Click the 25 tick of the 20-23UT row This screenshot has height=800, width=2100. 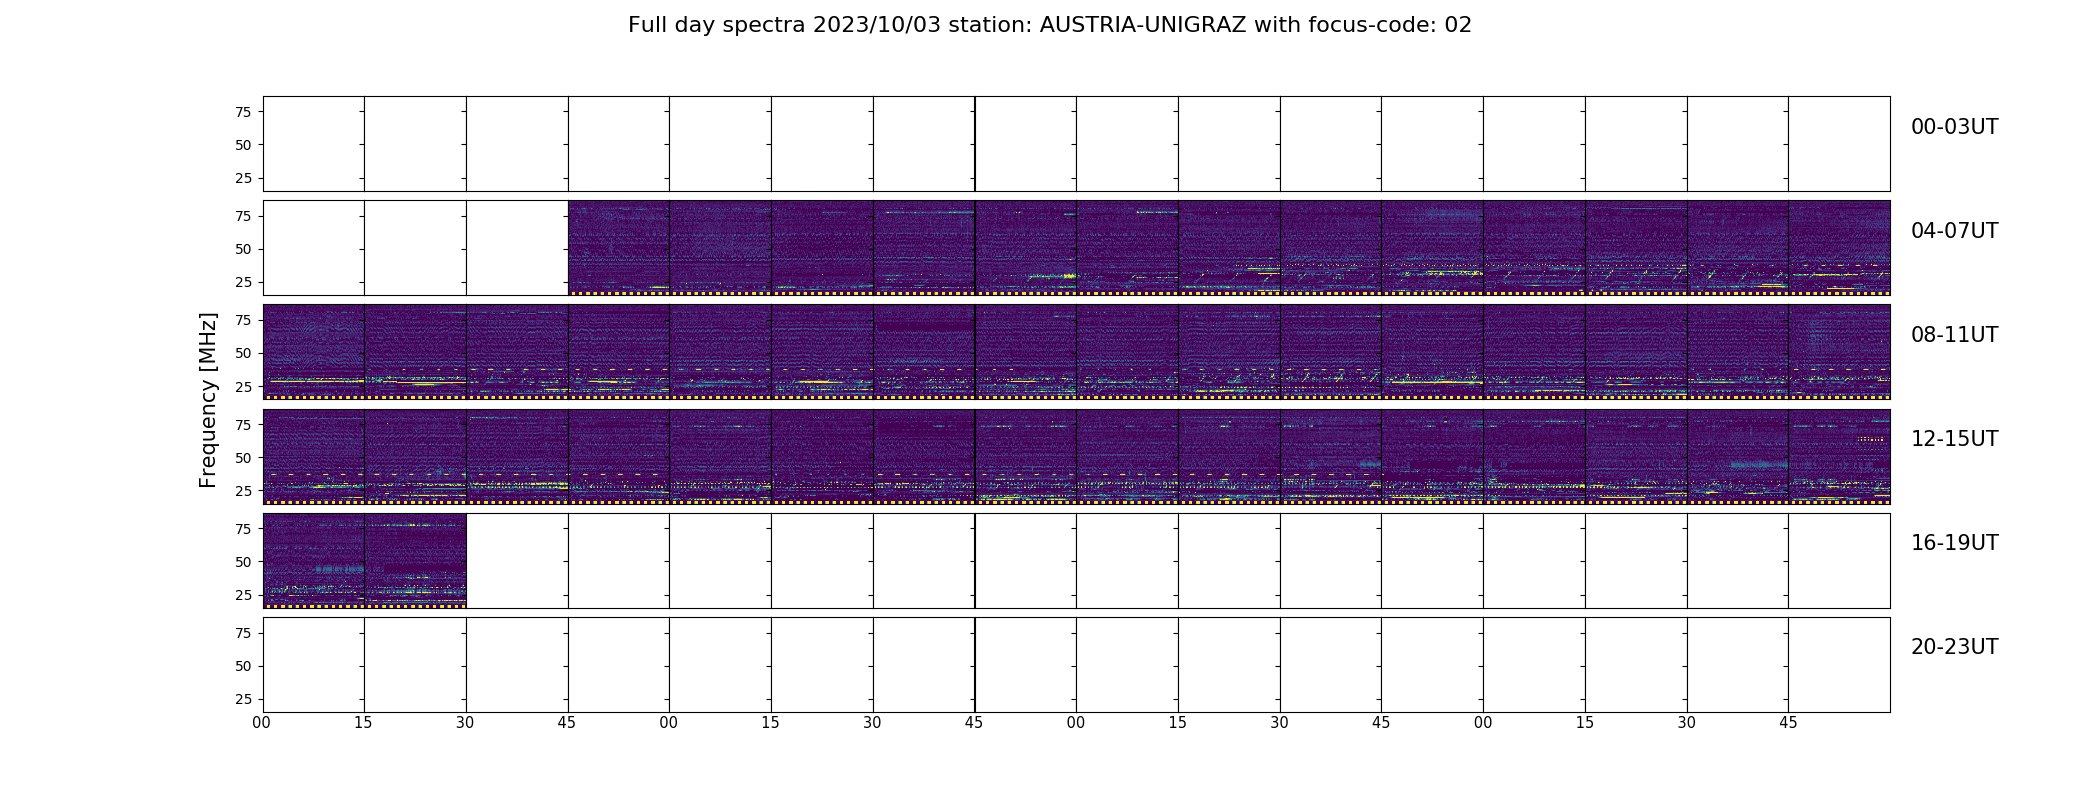coord(243,699)
